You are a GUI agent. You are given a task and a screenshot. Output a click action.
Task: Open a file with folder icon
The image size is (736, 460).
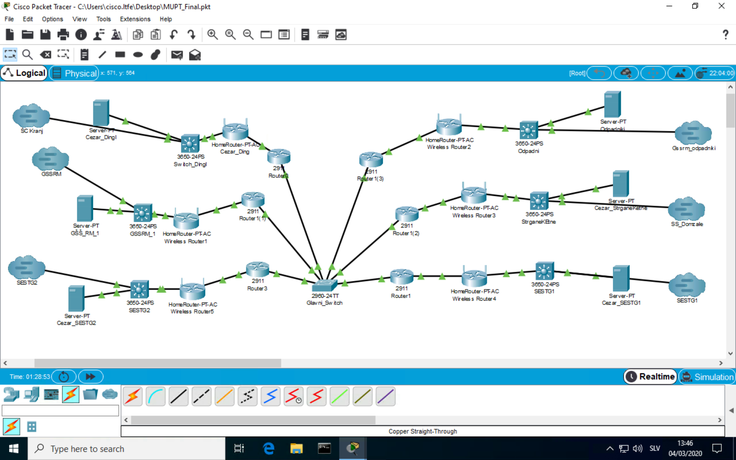[x=28, y=35]
